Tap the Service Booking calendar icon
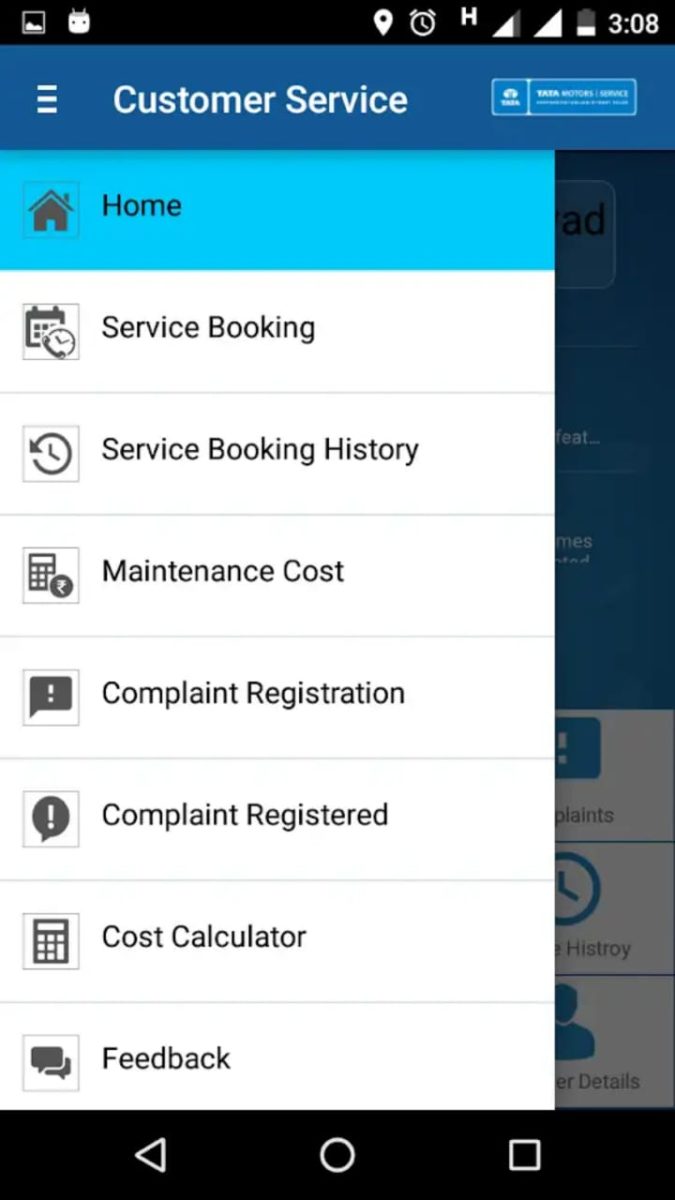The image size is (675, 1200). coord(51,332)
